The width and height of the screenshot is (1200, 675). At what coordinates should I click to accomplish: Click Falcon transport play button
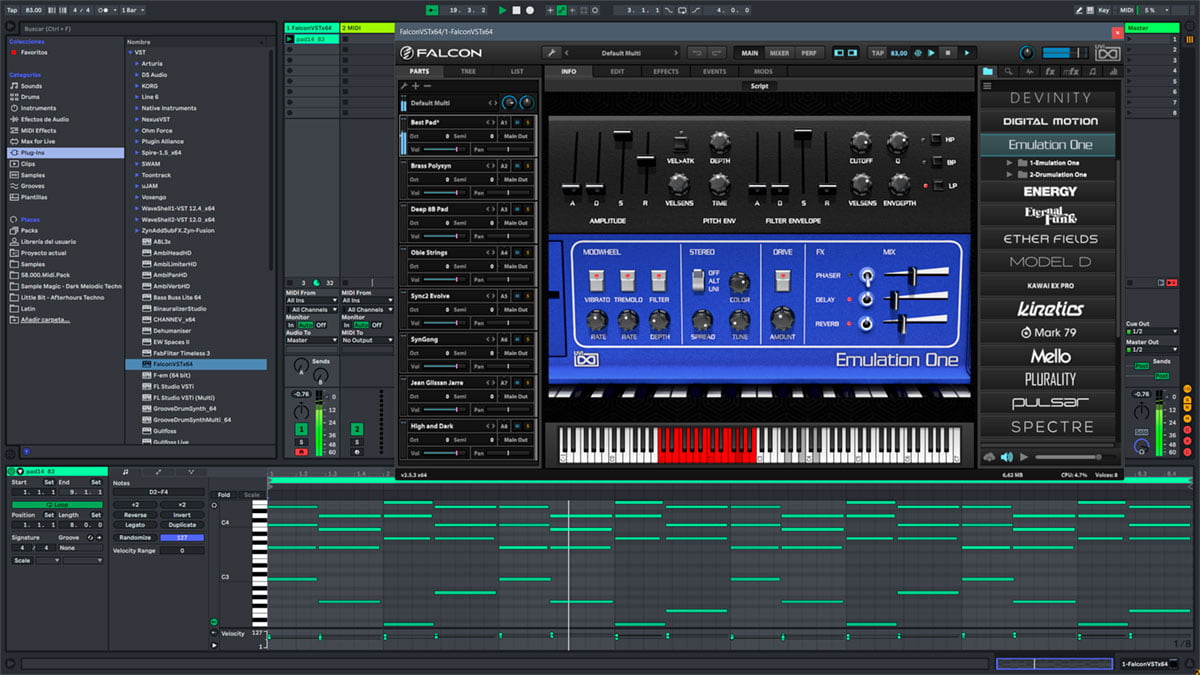tap(967, 53)
